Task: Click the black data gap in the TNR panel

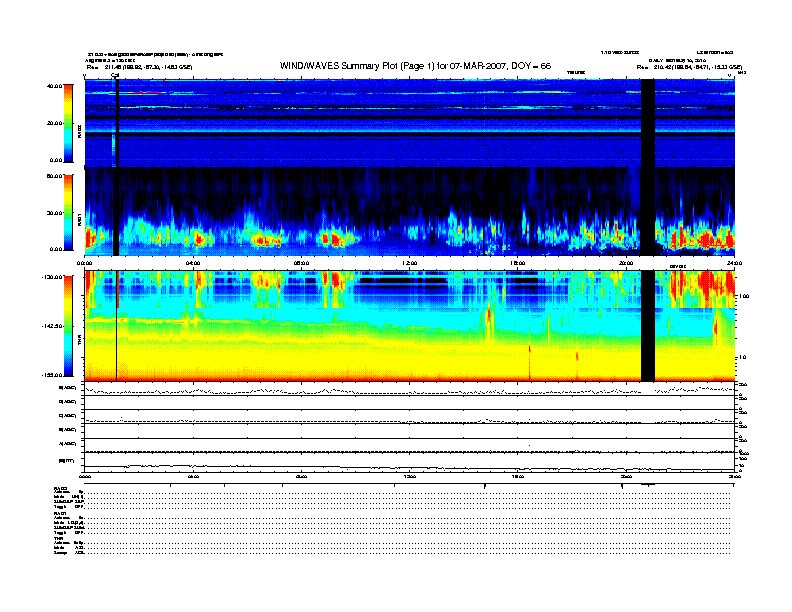Action: (648, 326)
